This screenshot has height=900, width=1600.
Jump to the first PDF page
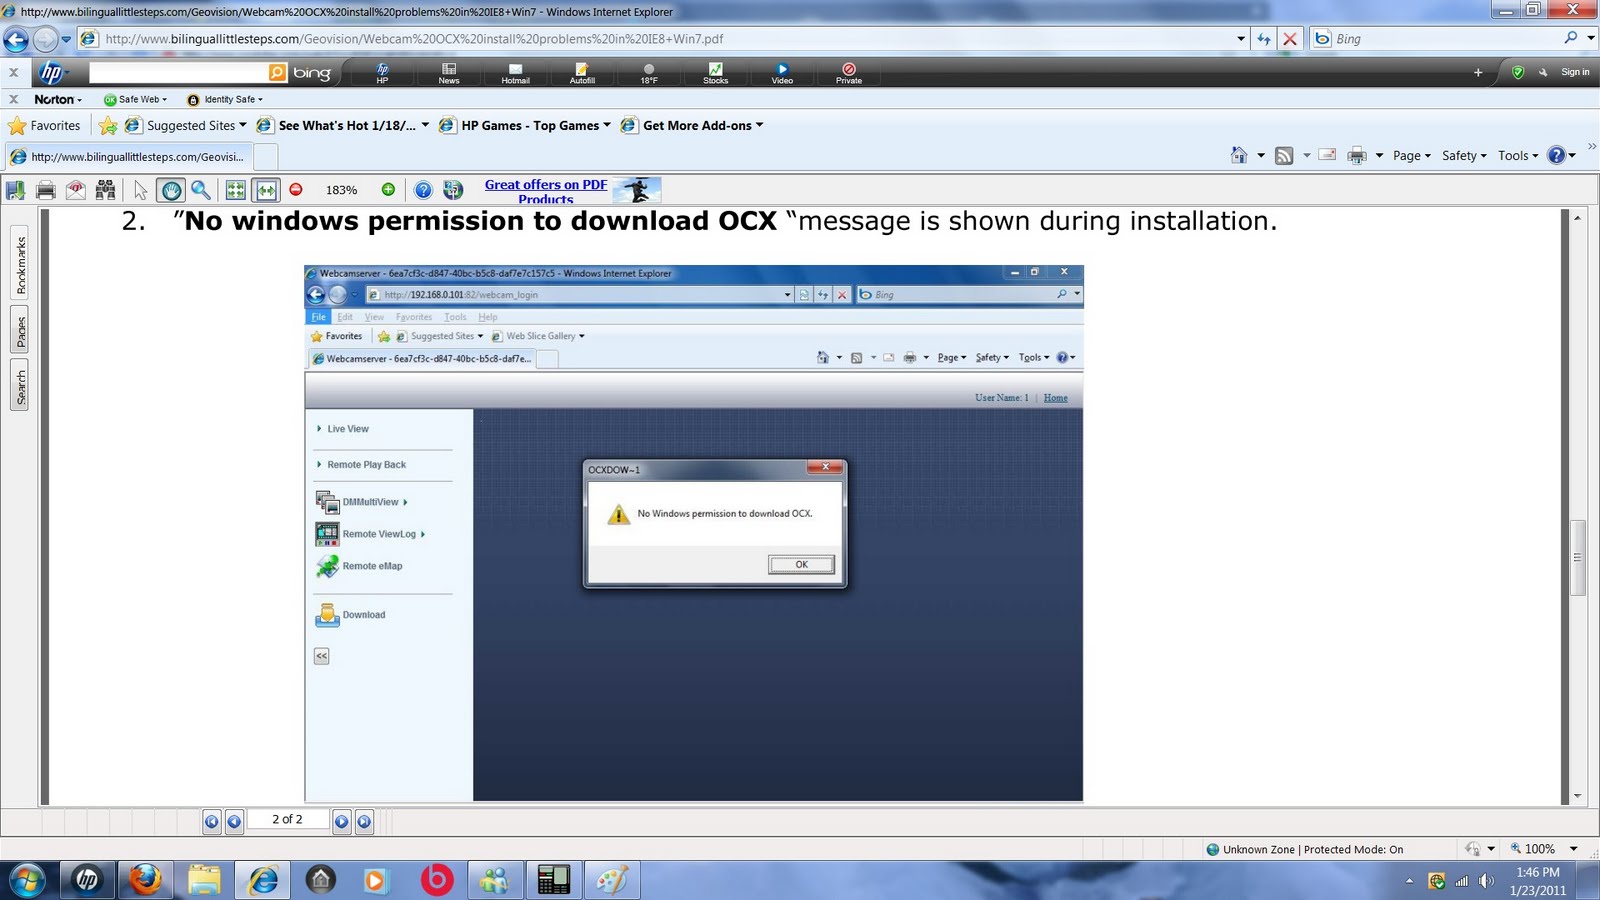212,822
